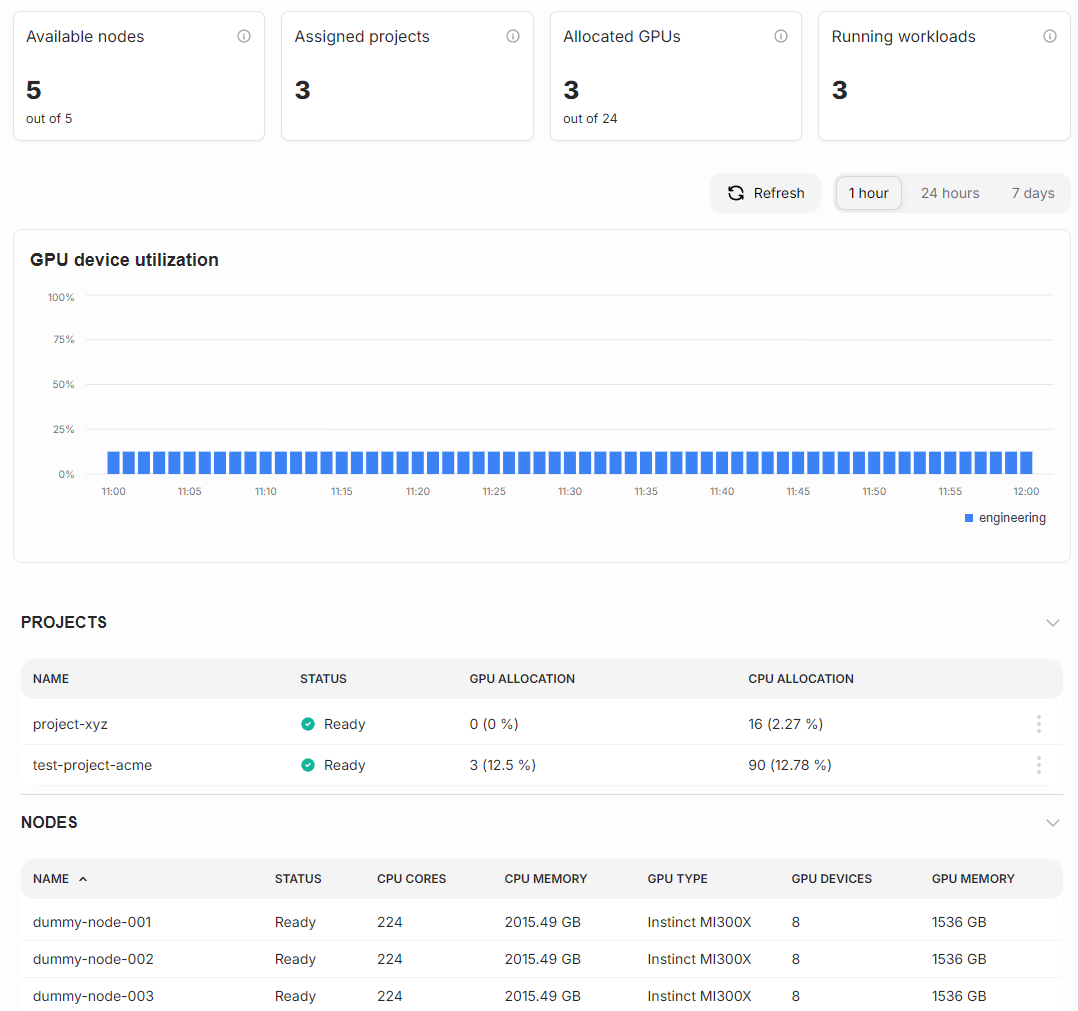Click the kebab menu icon for project-xyz
The width and height of the screenshot is (1078, 1011).
(1038, 723)
